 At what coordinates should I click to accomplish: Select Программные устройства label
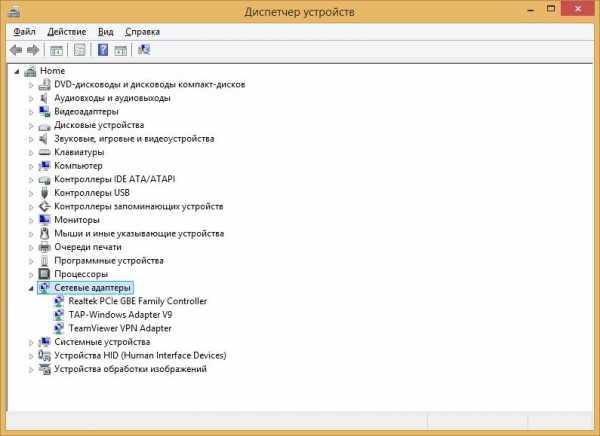(109, 261)
